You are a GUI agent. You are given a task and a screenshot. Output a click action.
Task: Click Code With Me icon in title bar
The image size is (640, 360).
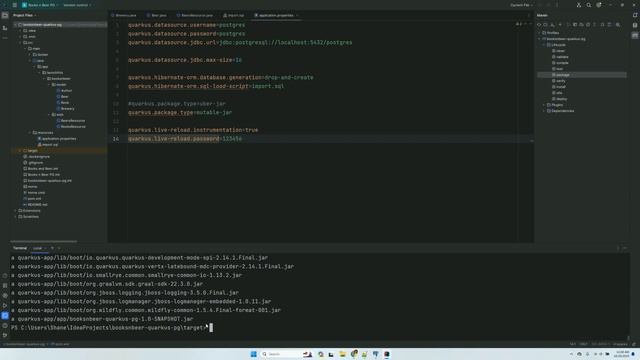pos(579,5)
